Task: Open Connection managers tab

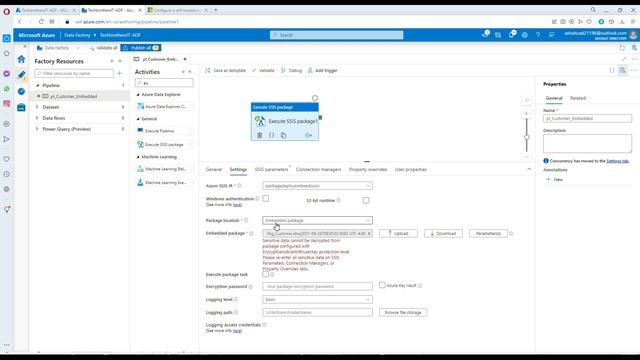Action: point(318,169)
